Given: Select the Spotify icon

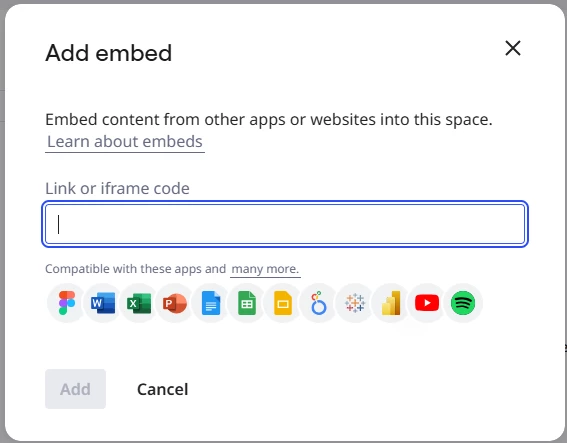Looking at the screenshot, I should [463, 303].
